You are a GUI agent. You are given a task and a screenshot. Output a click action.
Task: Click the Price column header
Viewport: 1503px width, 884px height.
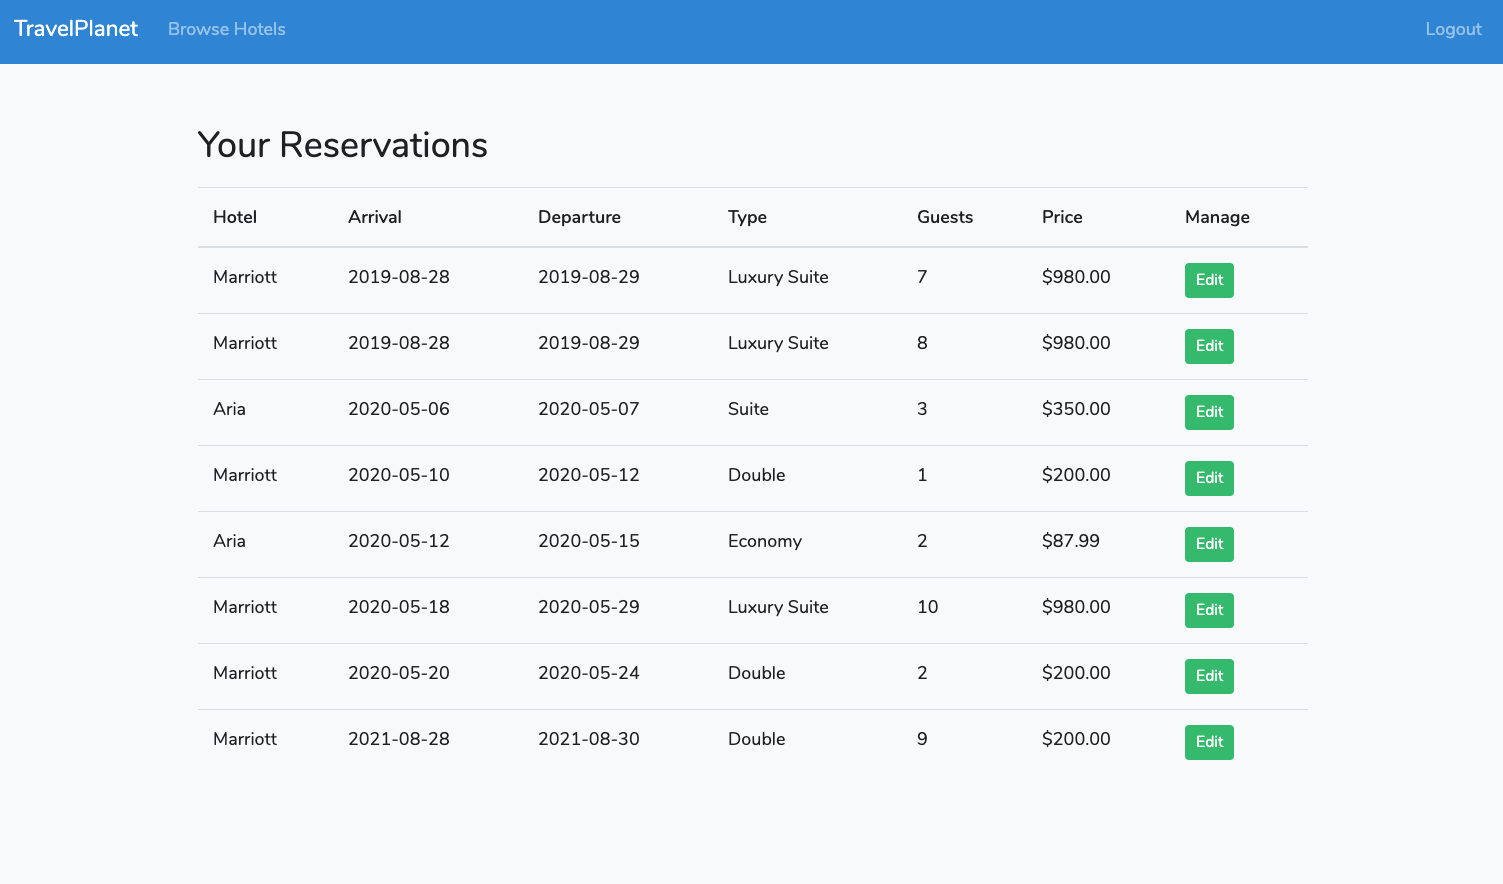(1061, 217)
